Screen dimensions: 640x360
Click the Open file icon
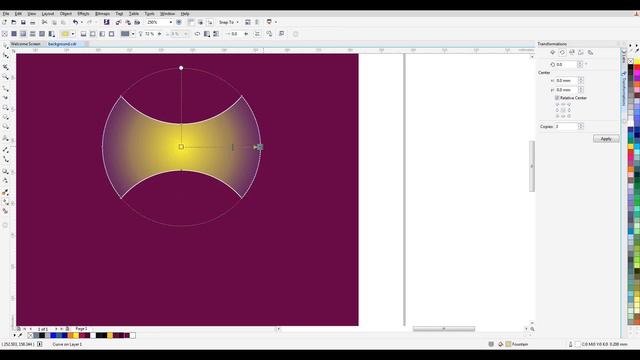pyautogui.click(x=13, y=22)
